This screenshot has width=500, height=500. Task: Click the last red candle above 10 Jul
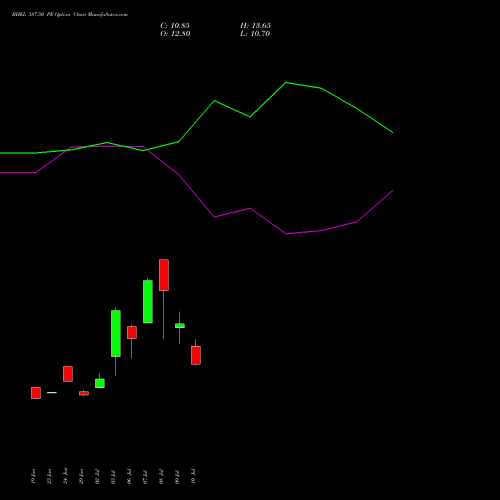pyautogui.click(x=196, y=355)
